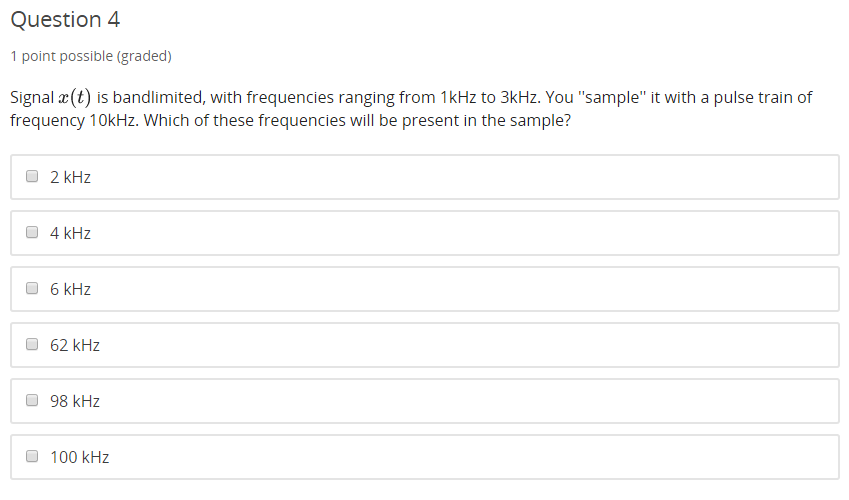Click the "6 kHz" option label text
This screenshot has height=500, width=849.
[x=70, y=289]
